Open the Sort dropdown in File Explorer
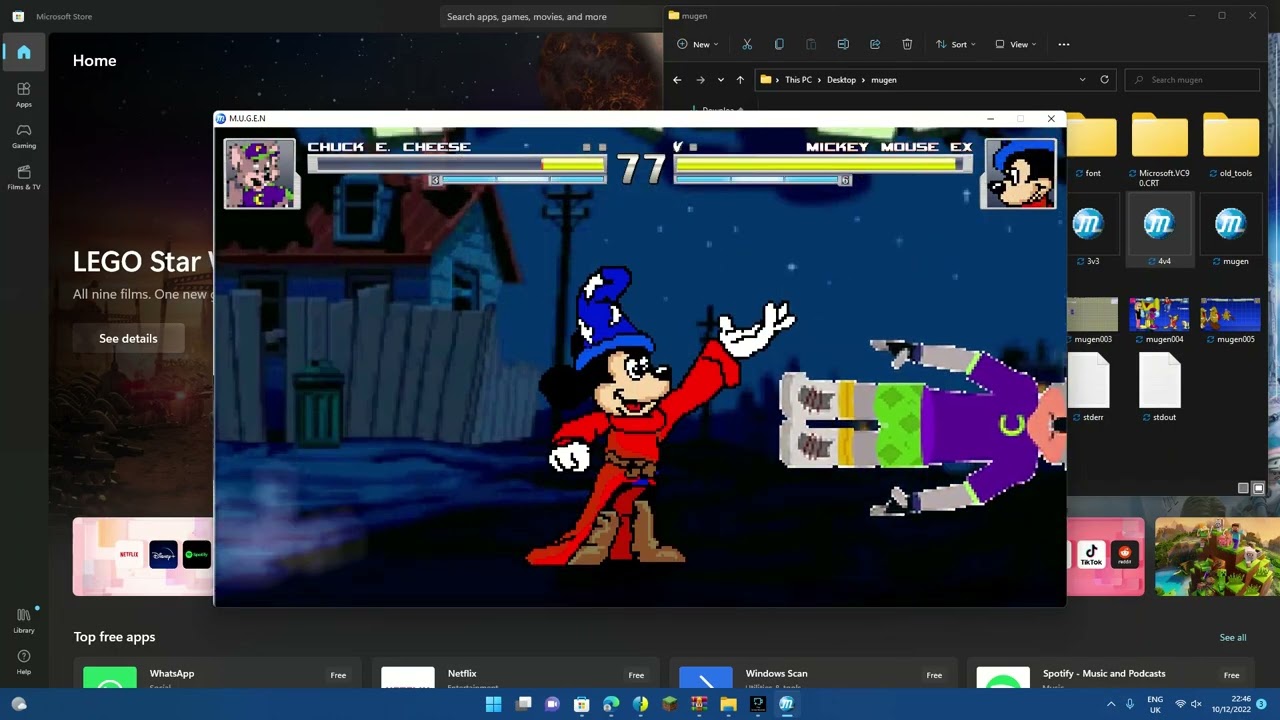The width and height of the screenshot is (1280, 720). [x=955, y=44]
